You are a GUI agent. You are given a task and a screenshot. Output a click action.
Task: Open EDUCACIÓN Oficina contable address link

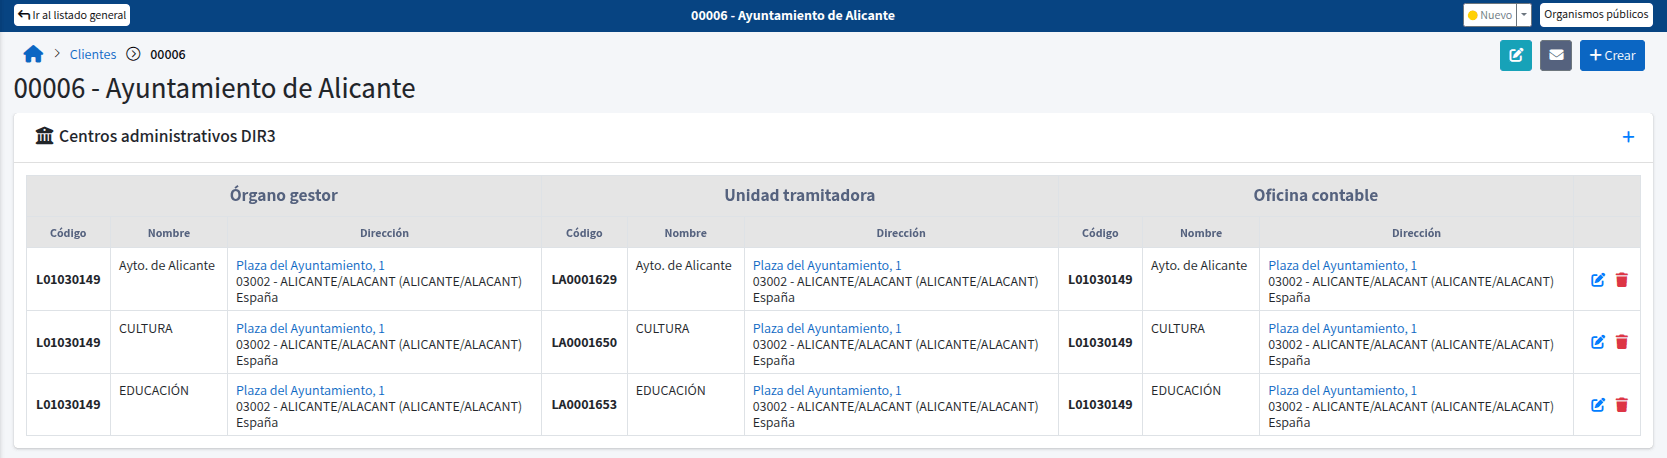(1342, 390)
